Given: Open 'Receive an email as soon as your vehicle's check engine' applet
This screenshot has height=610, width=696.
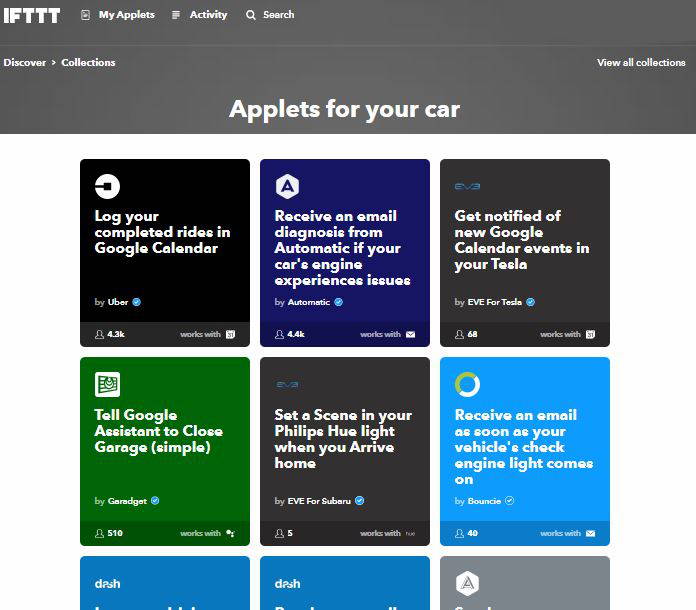Looking at the screenshot, I should 524,447.
